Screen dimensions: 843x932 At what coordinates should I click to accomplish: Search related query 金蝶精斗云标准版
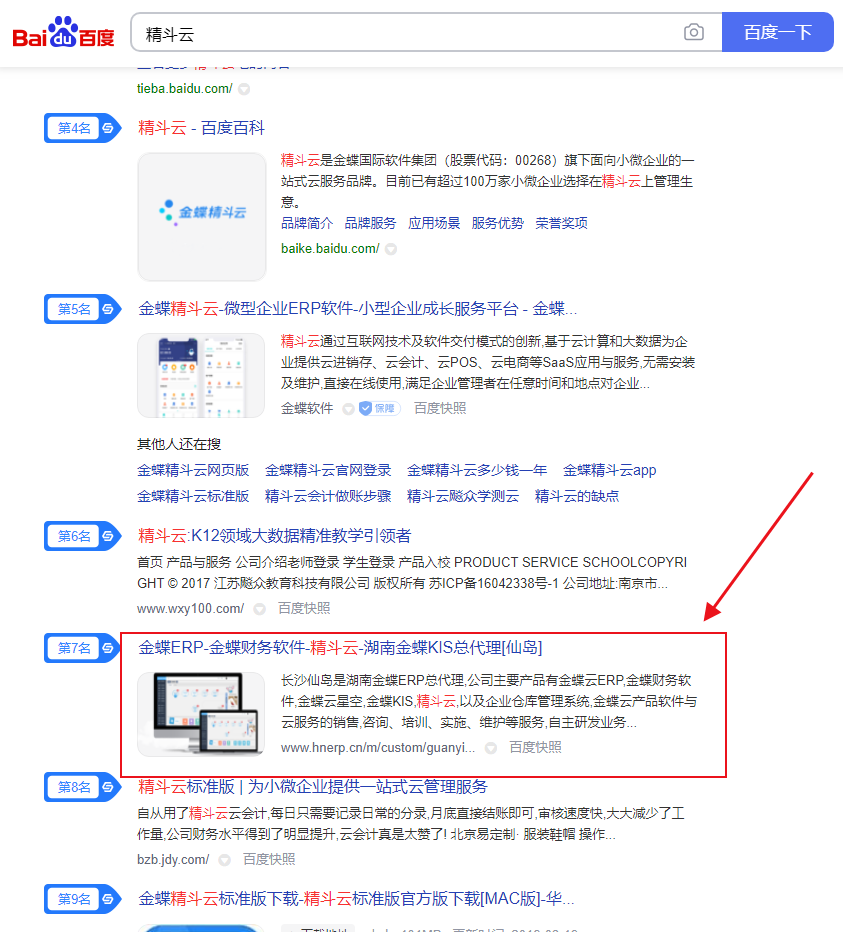[193, 496]
